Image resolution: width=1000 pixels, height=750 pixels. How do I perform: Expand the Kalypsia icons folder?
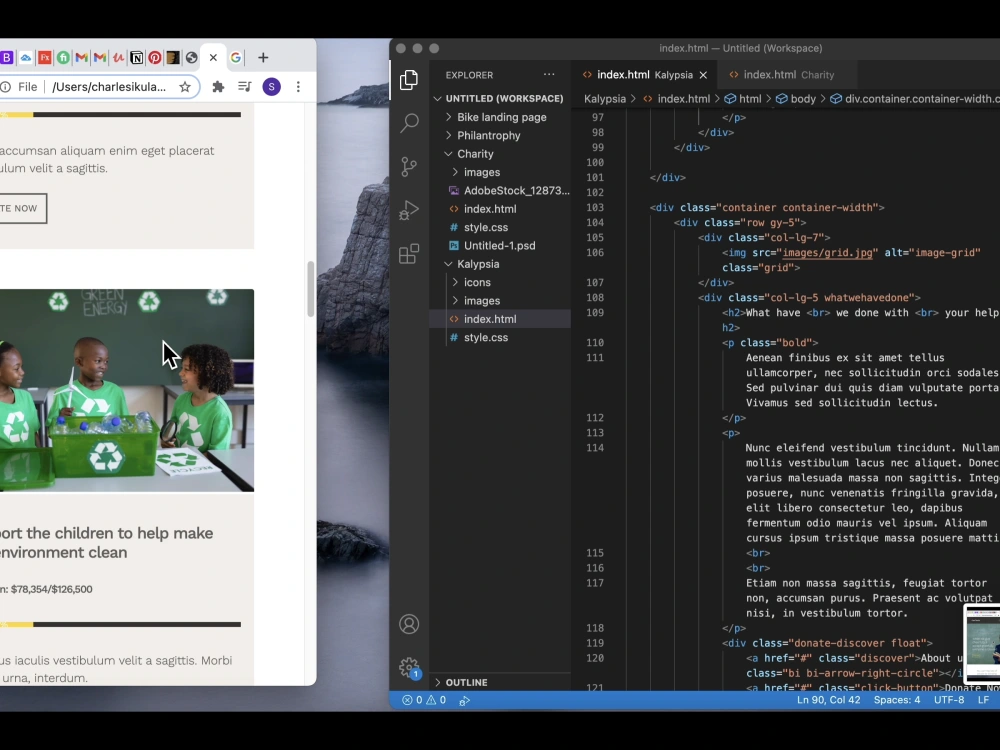[500, 282]
